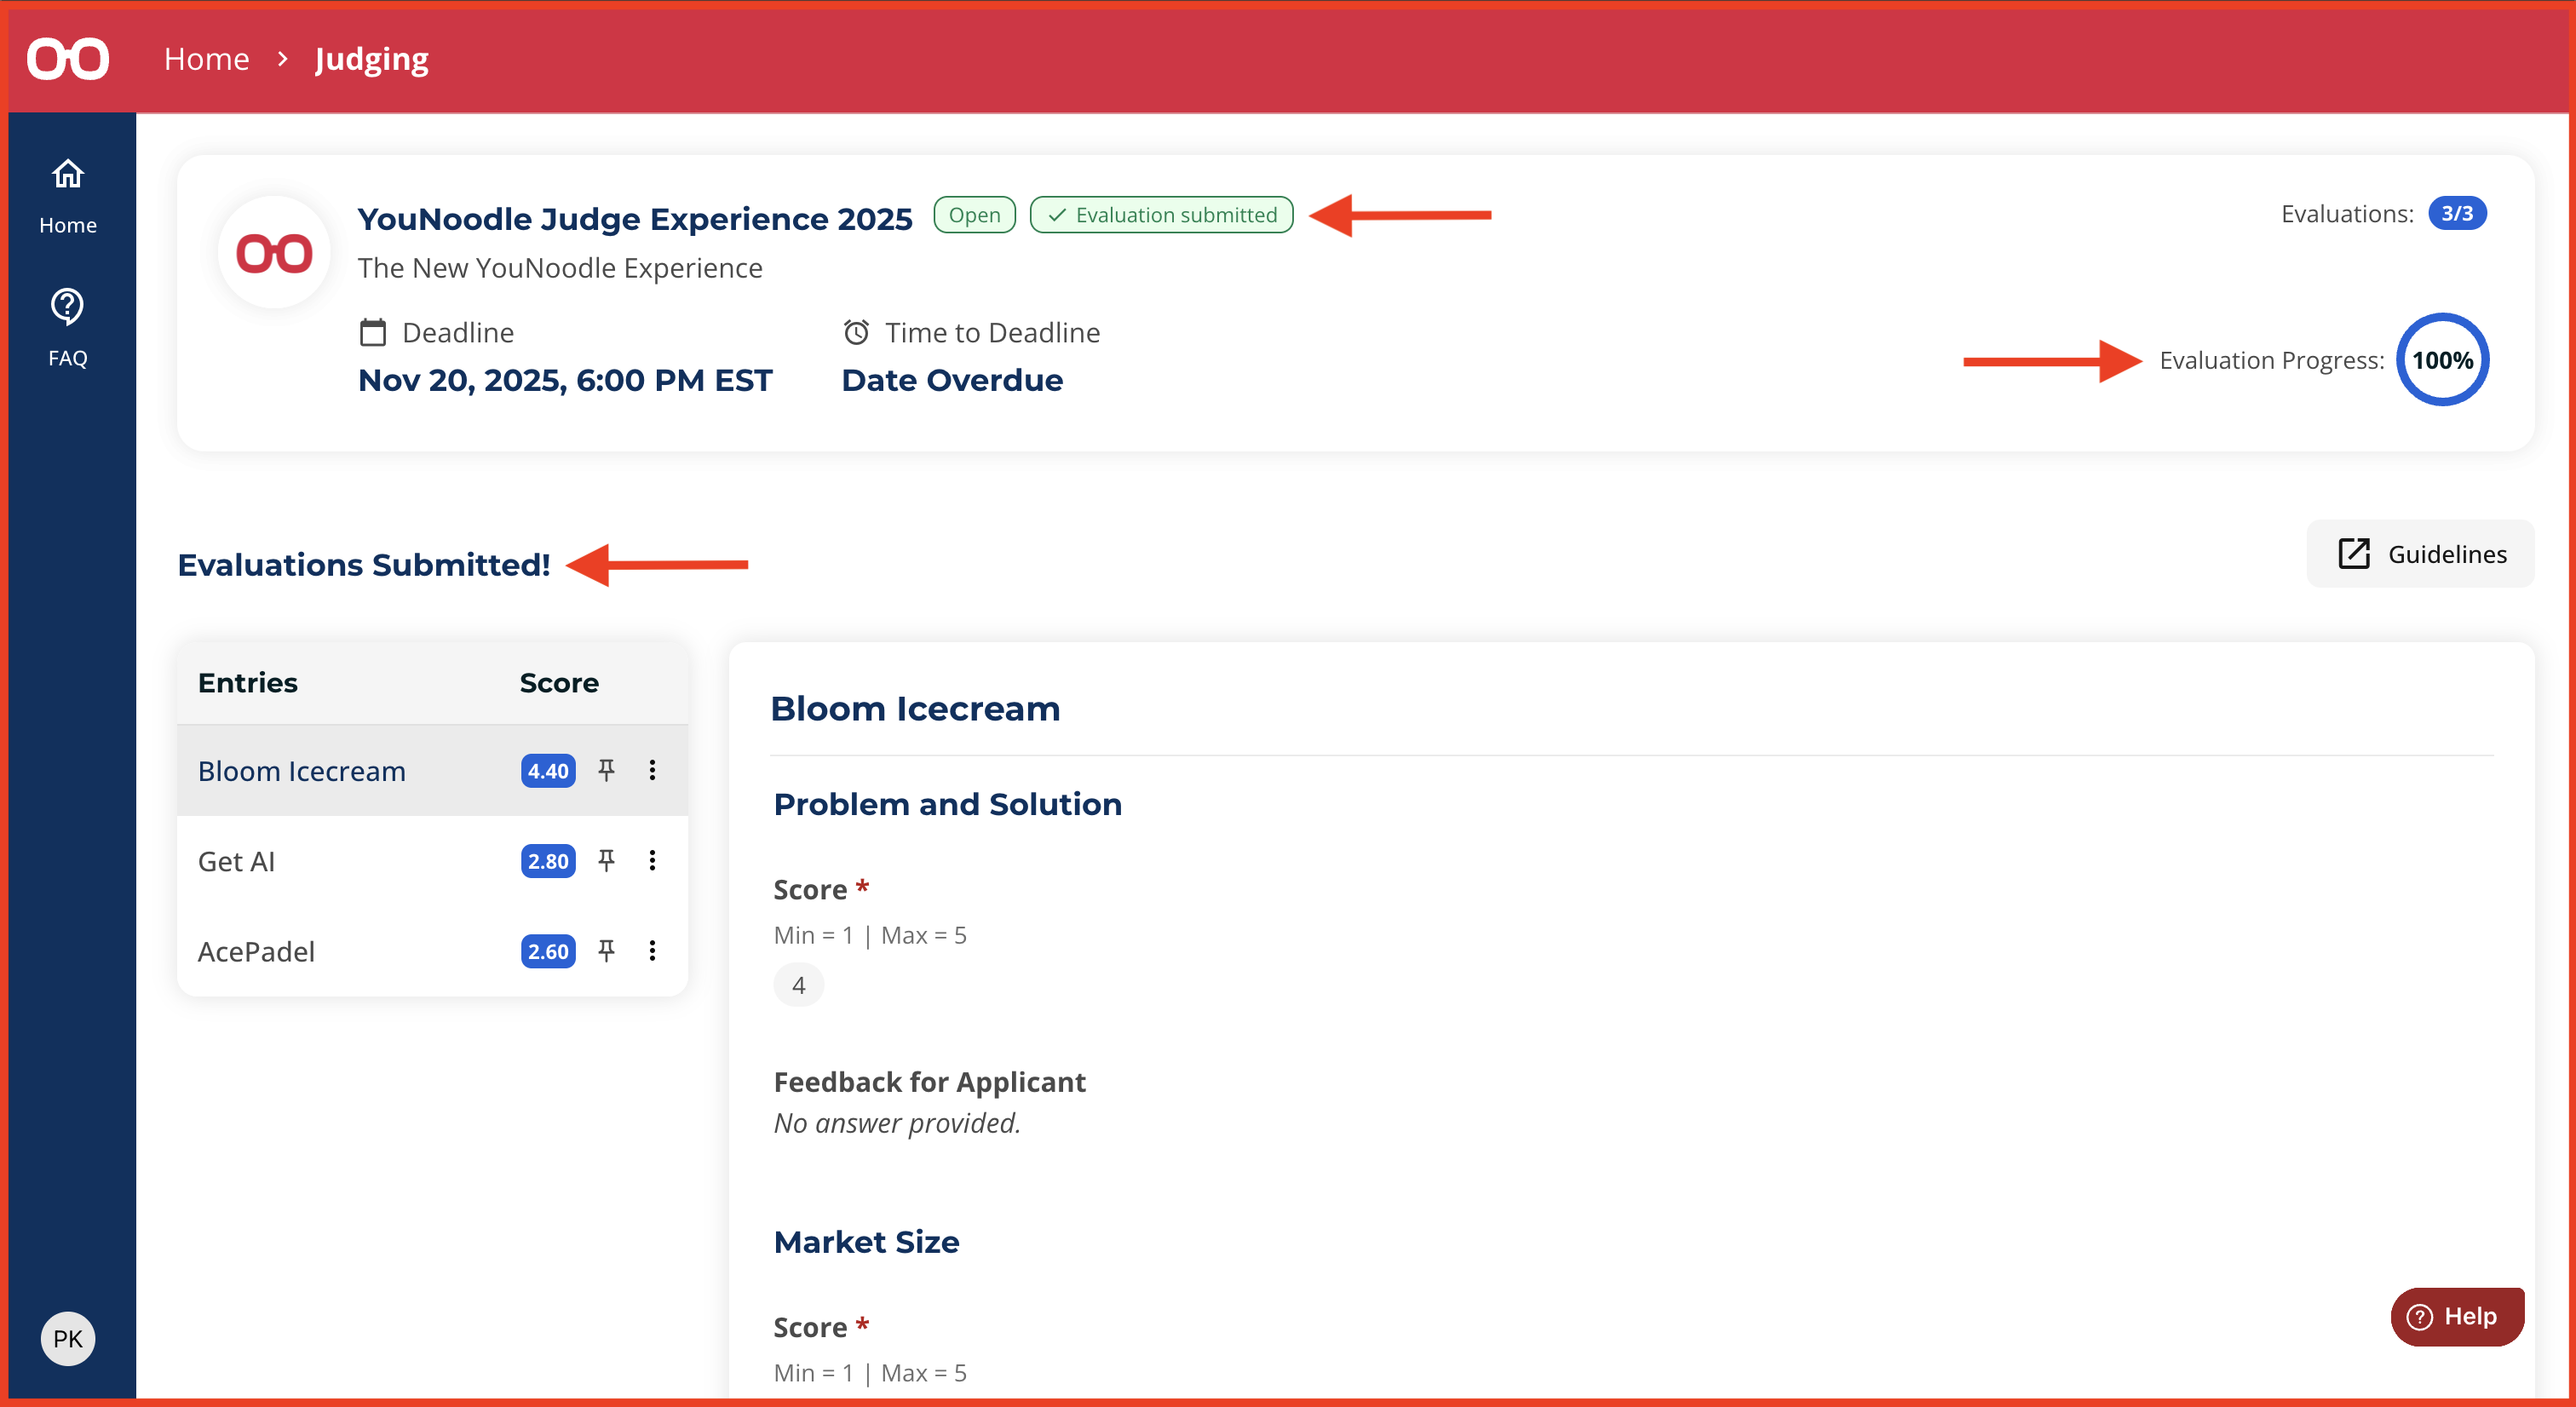The height and width of the screenshot is (1407, 2576).
Task: Click the Help button
Action: (2456, 1316)
